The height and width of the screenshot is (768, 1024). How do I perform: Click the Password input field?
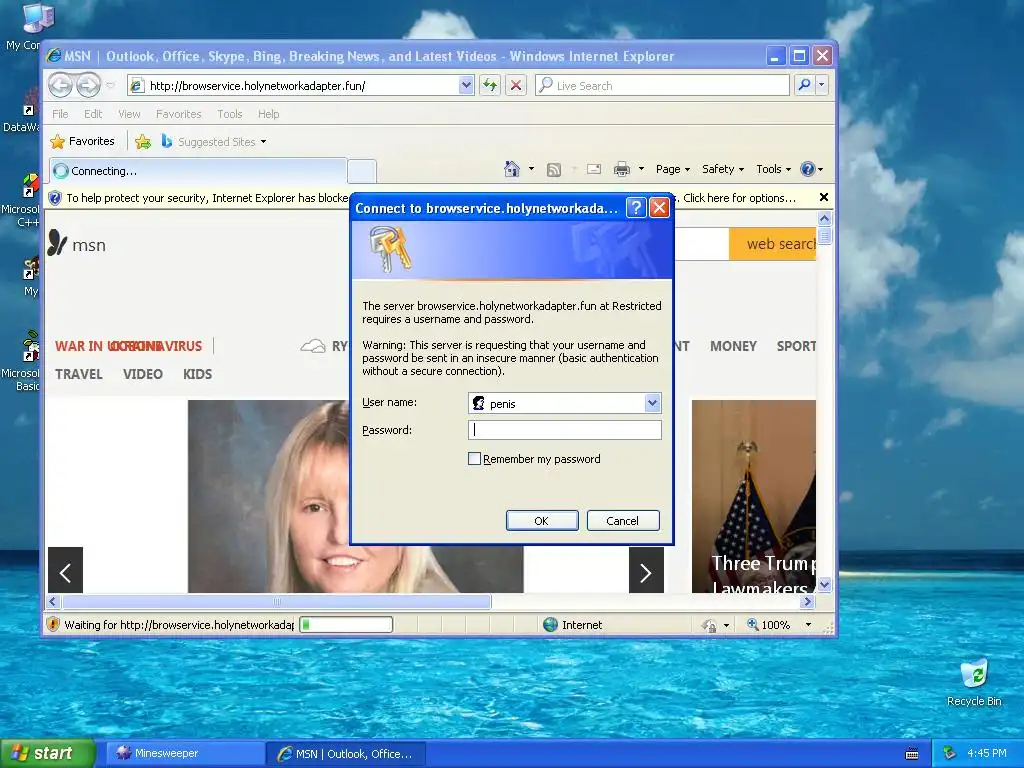(564, 430)
